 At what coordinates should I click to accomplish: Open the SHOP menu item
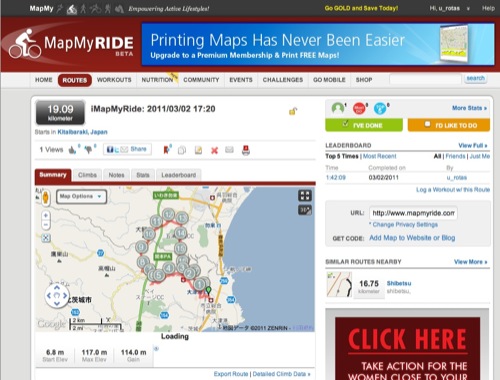(364, 80)
